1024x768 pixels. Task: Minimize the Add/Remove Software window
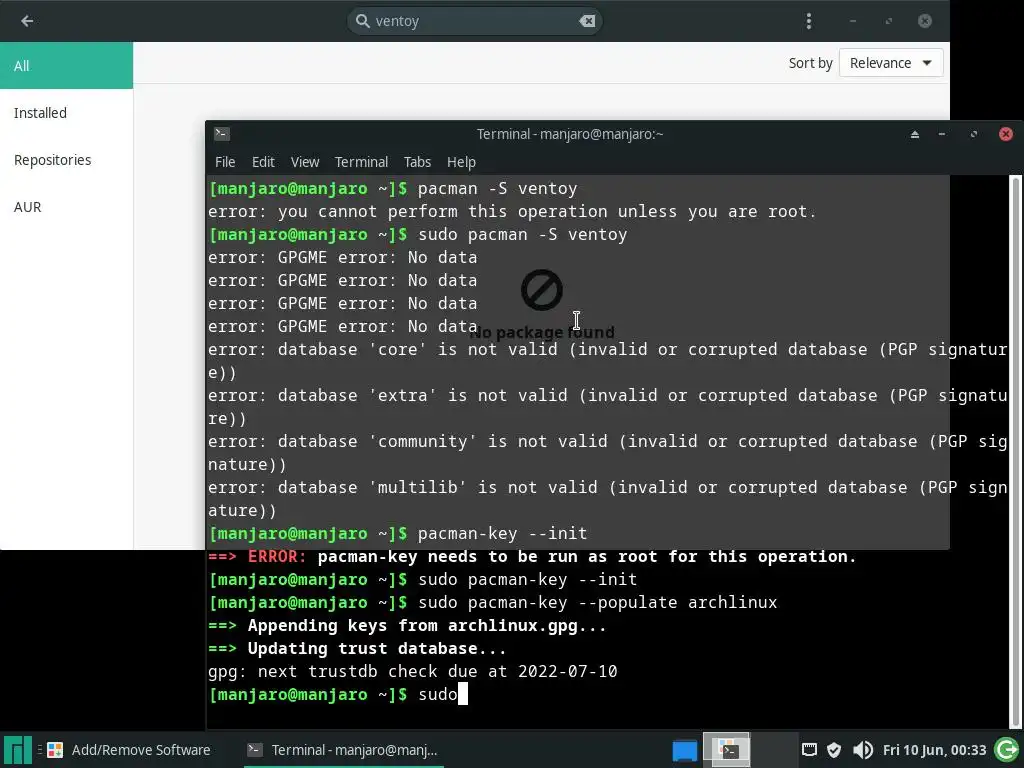pyautogui.click(x=852, y=21)
